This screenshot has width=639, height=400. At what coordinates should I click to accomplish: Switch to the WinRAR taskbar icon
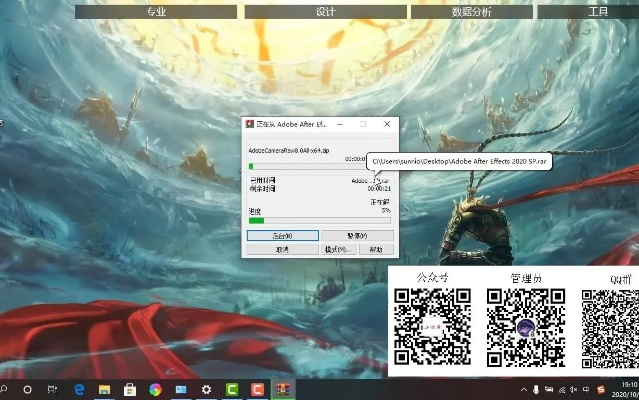(283, 390)
